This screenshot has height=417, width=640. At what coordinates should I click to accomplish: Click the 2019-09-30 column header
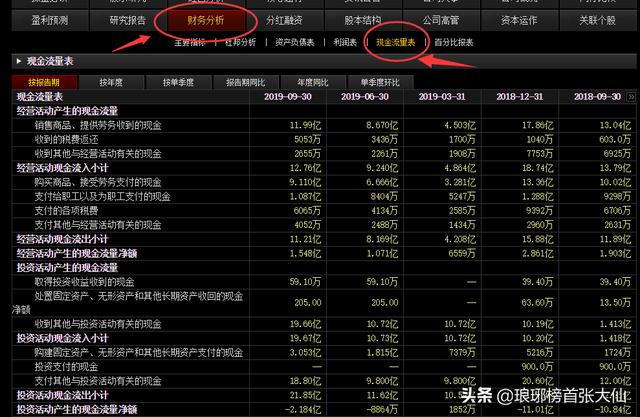coord(288,97)
